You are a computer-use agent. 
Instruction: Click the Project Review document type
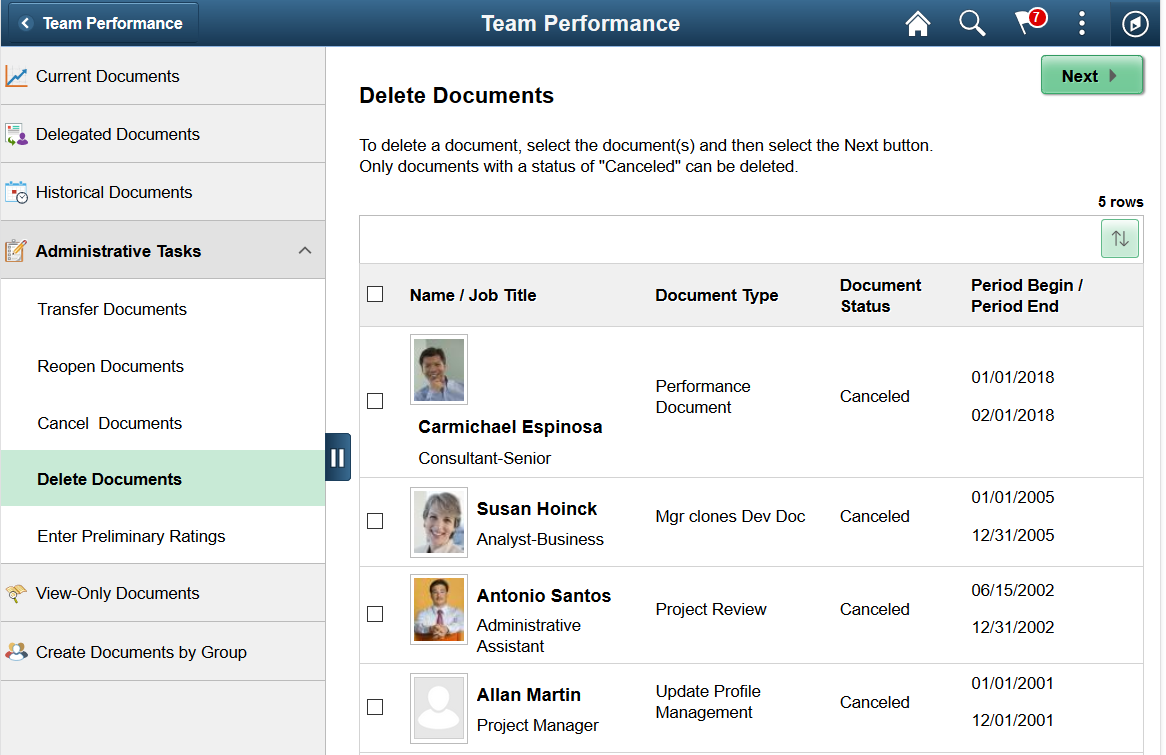coord(711,609)
